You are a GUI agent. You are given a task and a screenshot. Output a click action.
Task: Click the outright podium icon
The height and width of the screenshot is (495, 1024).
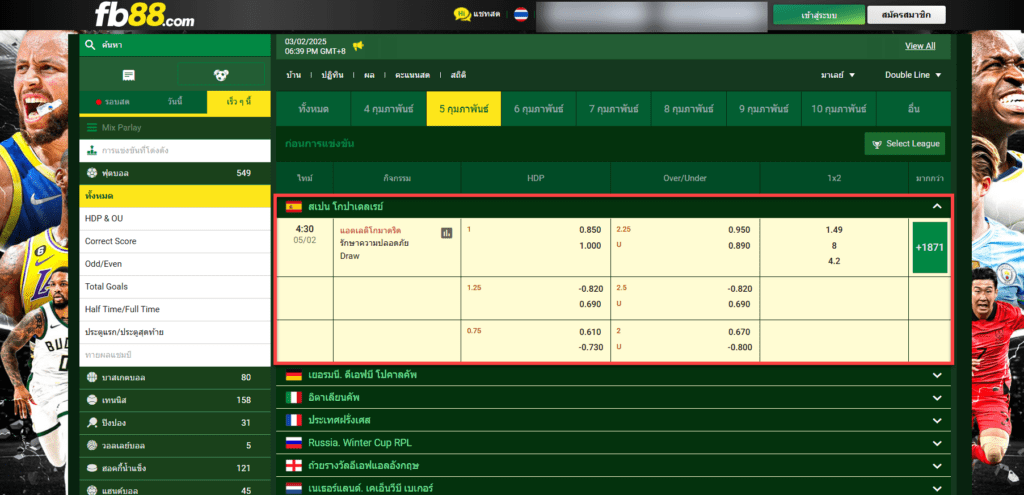tap(91, 150)
